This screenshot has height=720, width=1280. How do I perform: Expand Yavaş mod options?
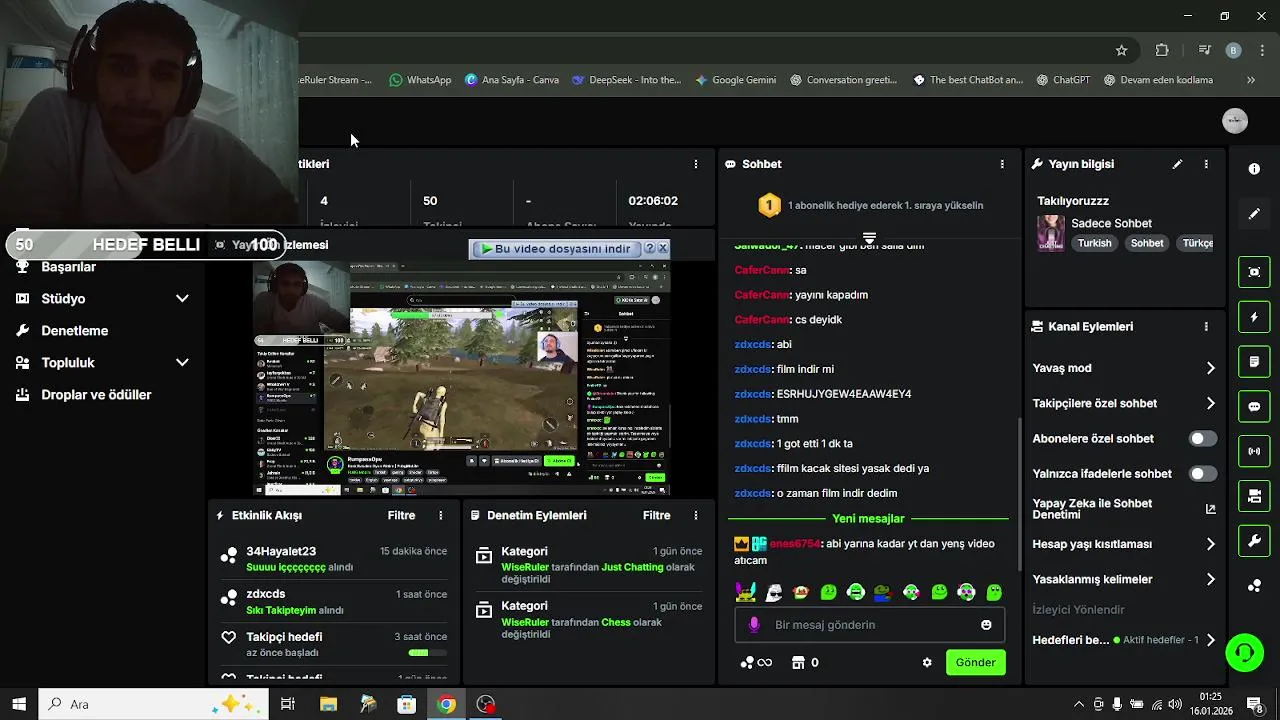(x=1210, y=368)
